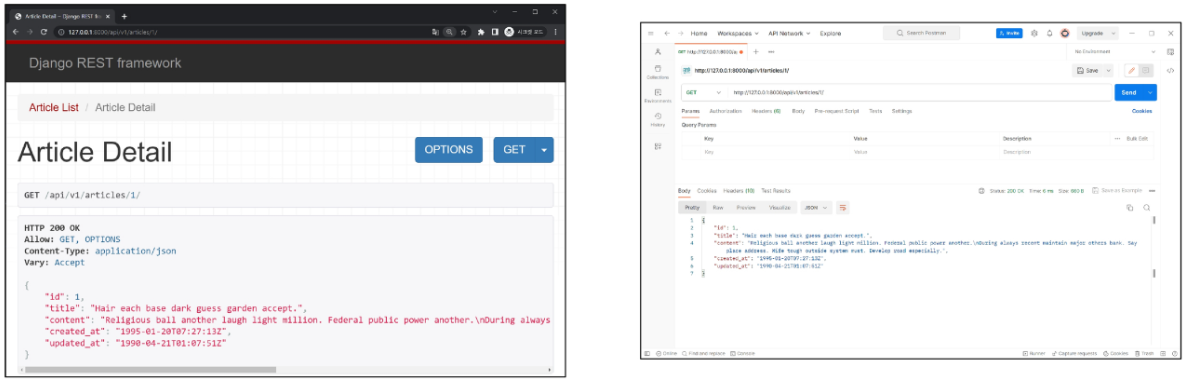Image resolution: width=1187 pixels, height=382 pixels.
Task: Click the "HTTP 200 OK" line
Action: (x=52, y=228)
